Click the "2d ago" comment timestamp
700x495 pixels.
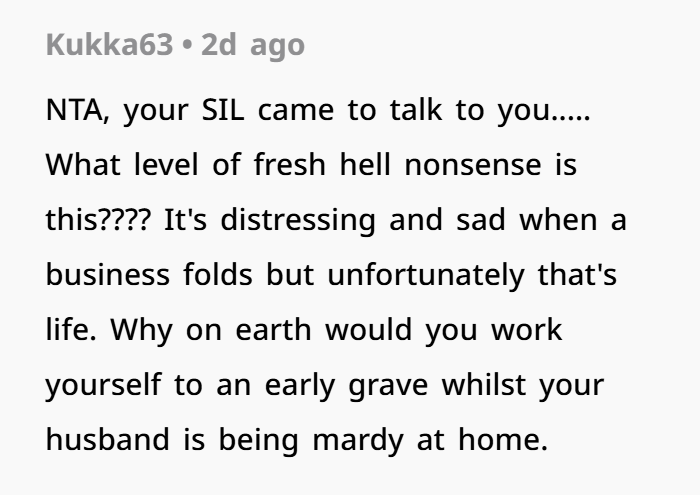pos(253,46)
